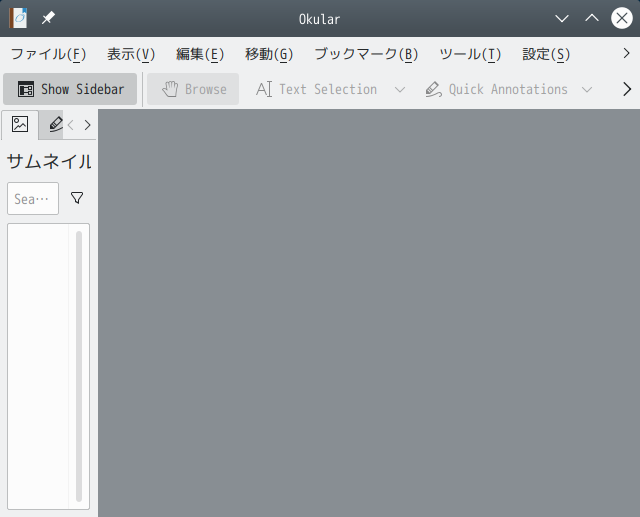This screenshot has width=640, height=517.
Task: Activate the Text Selection tool
Action: [x=317, y=89]
